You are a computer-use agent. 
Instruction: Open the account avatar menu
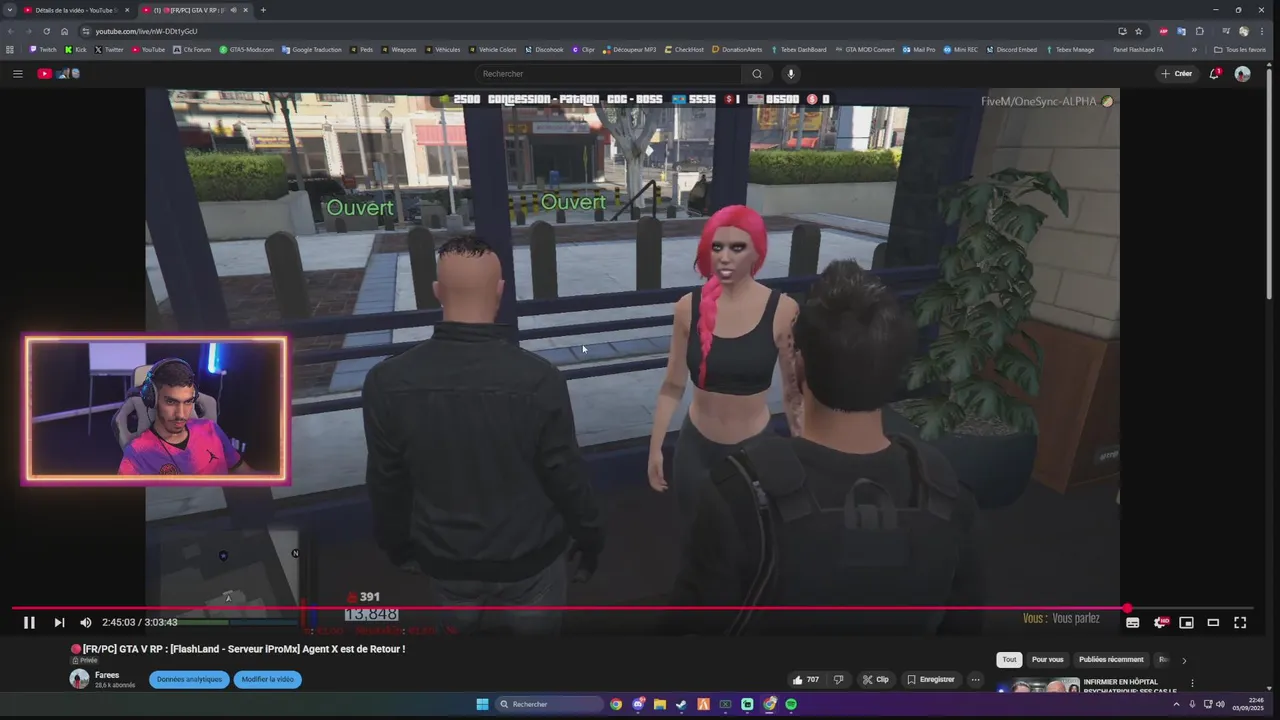coord(1242,73)
